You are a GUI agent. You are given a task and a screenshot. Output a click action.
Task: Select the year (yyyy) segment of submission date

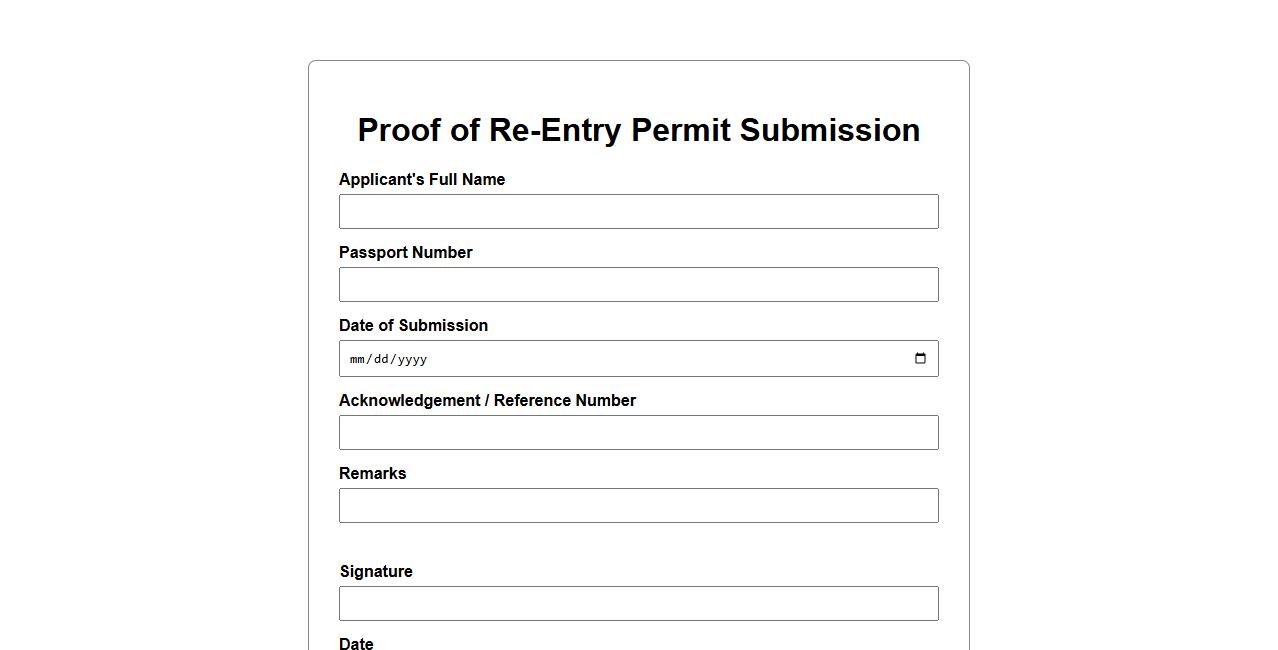coord(412,359)
